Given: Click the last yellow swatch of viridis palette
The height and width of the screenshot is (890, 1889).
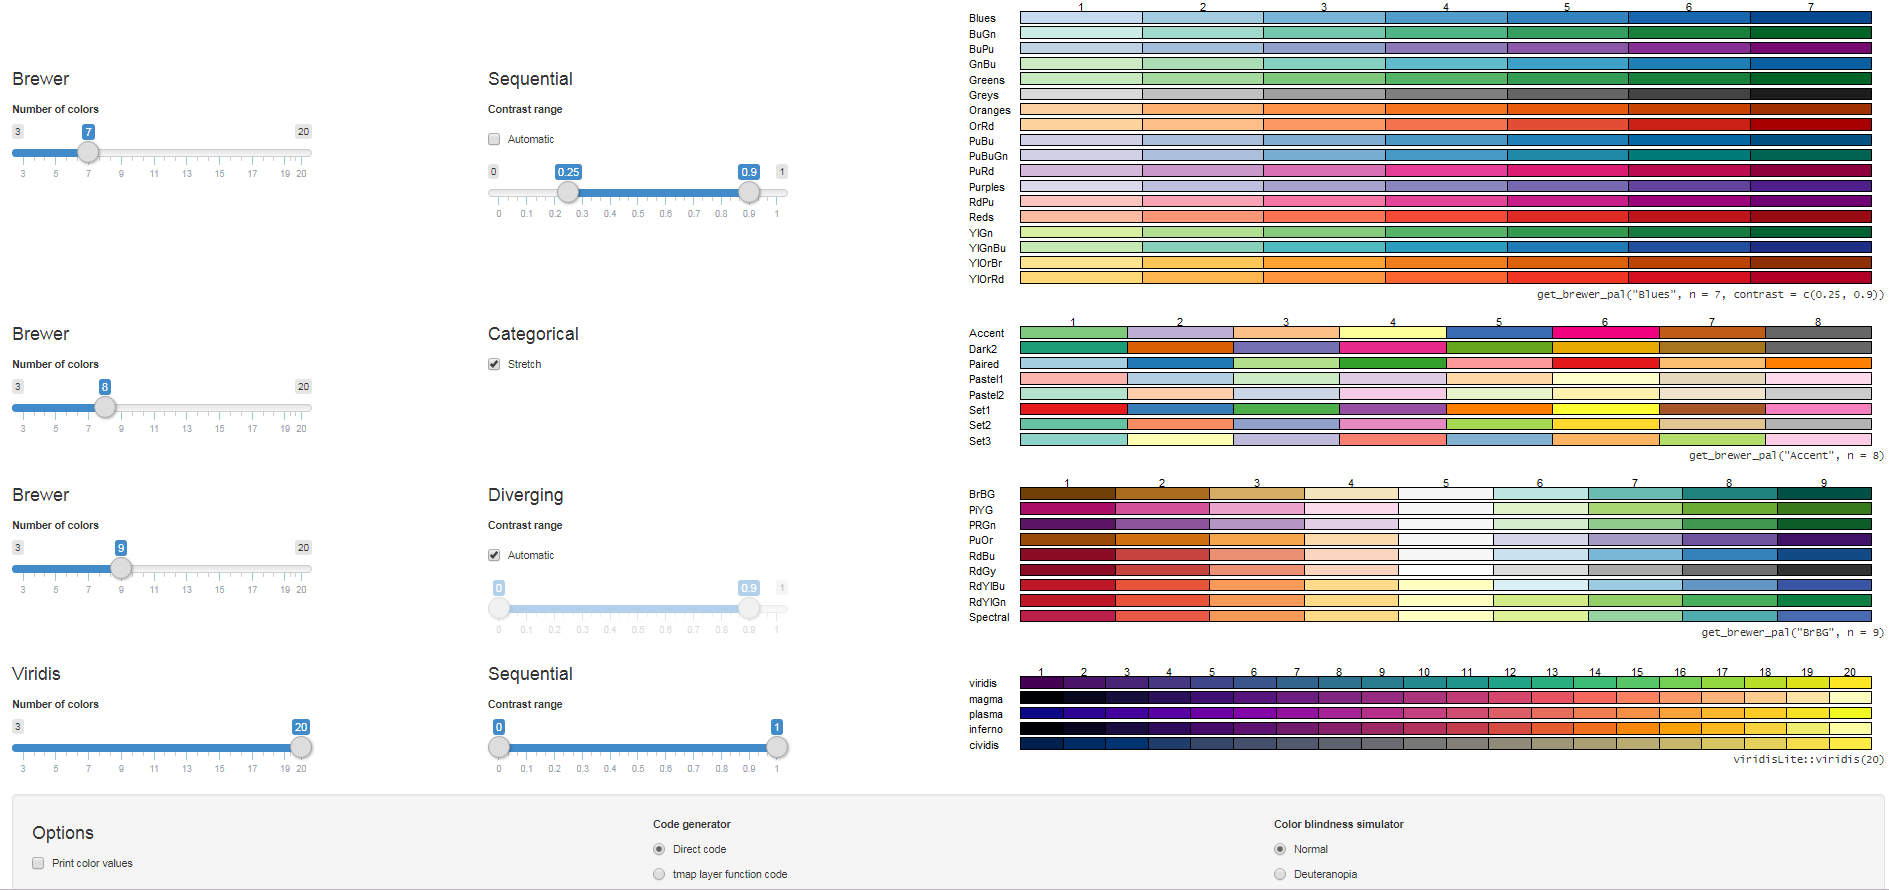Looking at the screenshot, I should click(1850, 683).
